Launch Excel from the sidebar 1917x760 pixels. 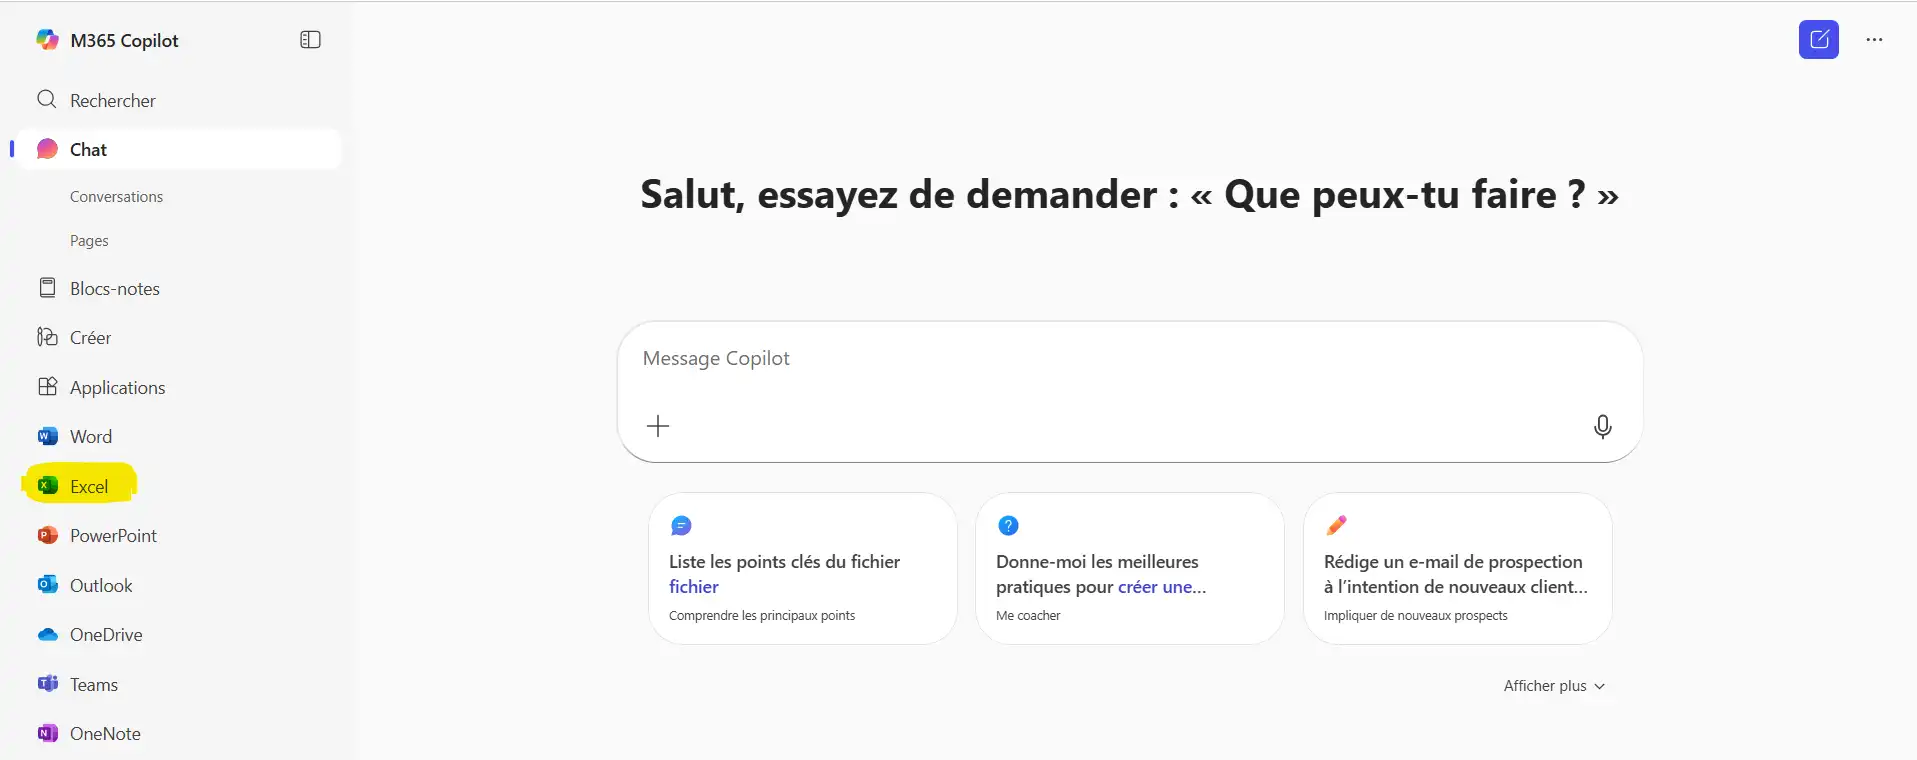coord(88,487)
